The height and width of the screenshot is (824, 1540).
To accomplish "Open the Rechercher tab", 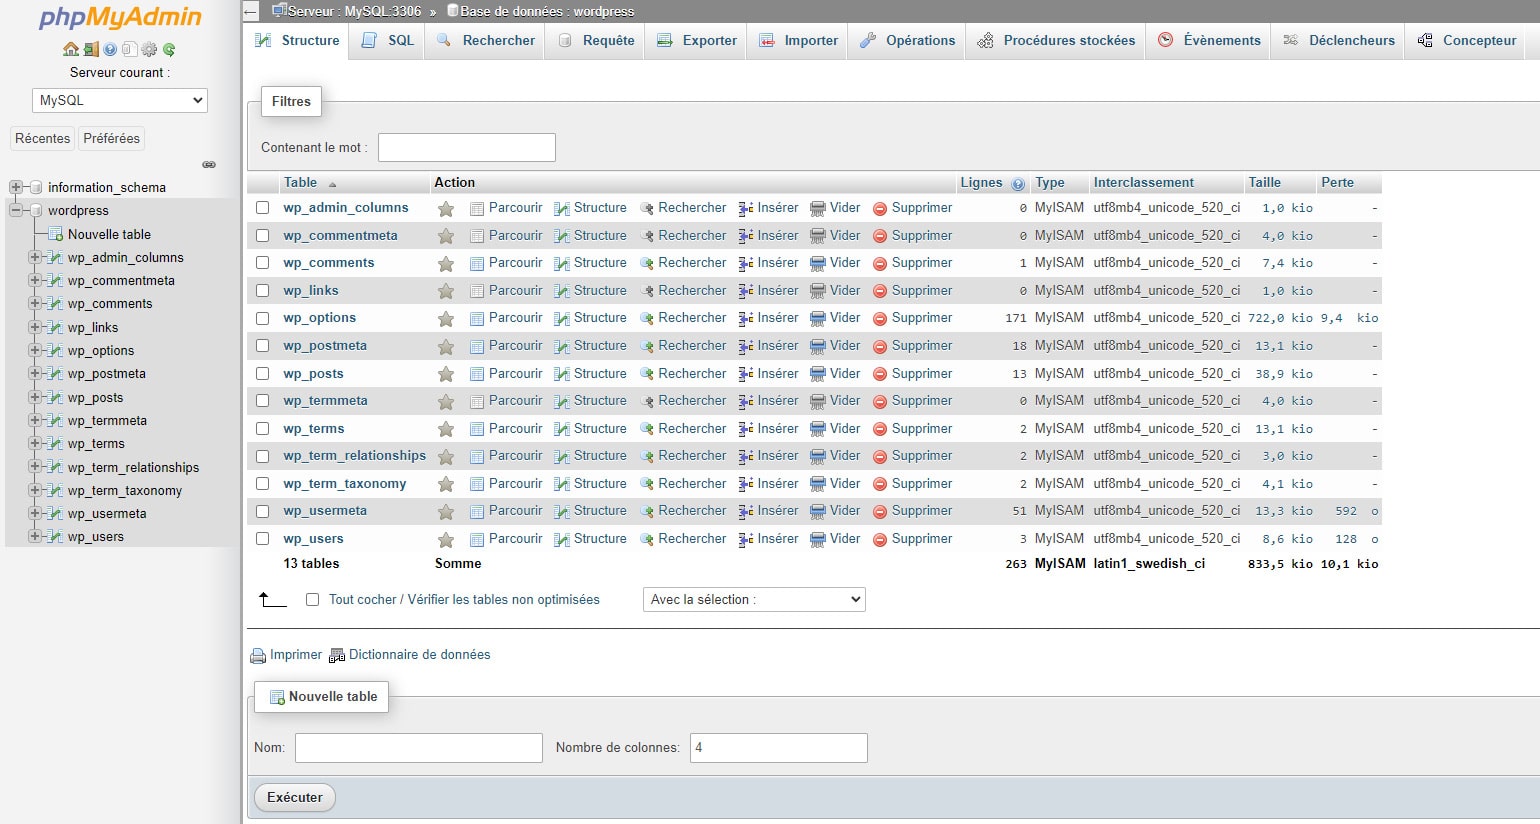I will (x=485, y=41).
